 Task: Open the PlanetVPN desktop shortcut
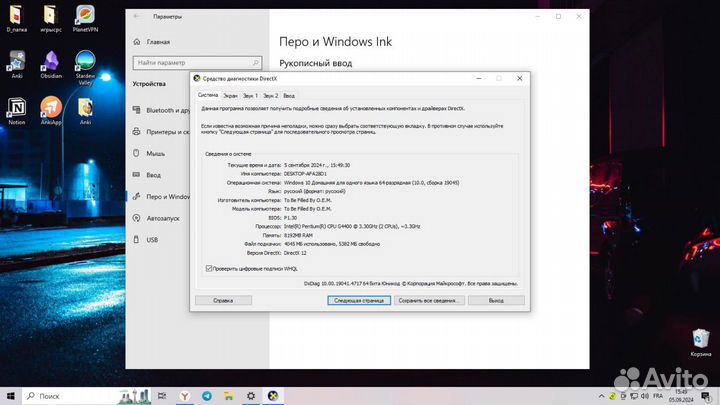pos(86,18)
